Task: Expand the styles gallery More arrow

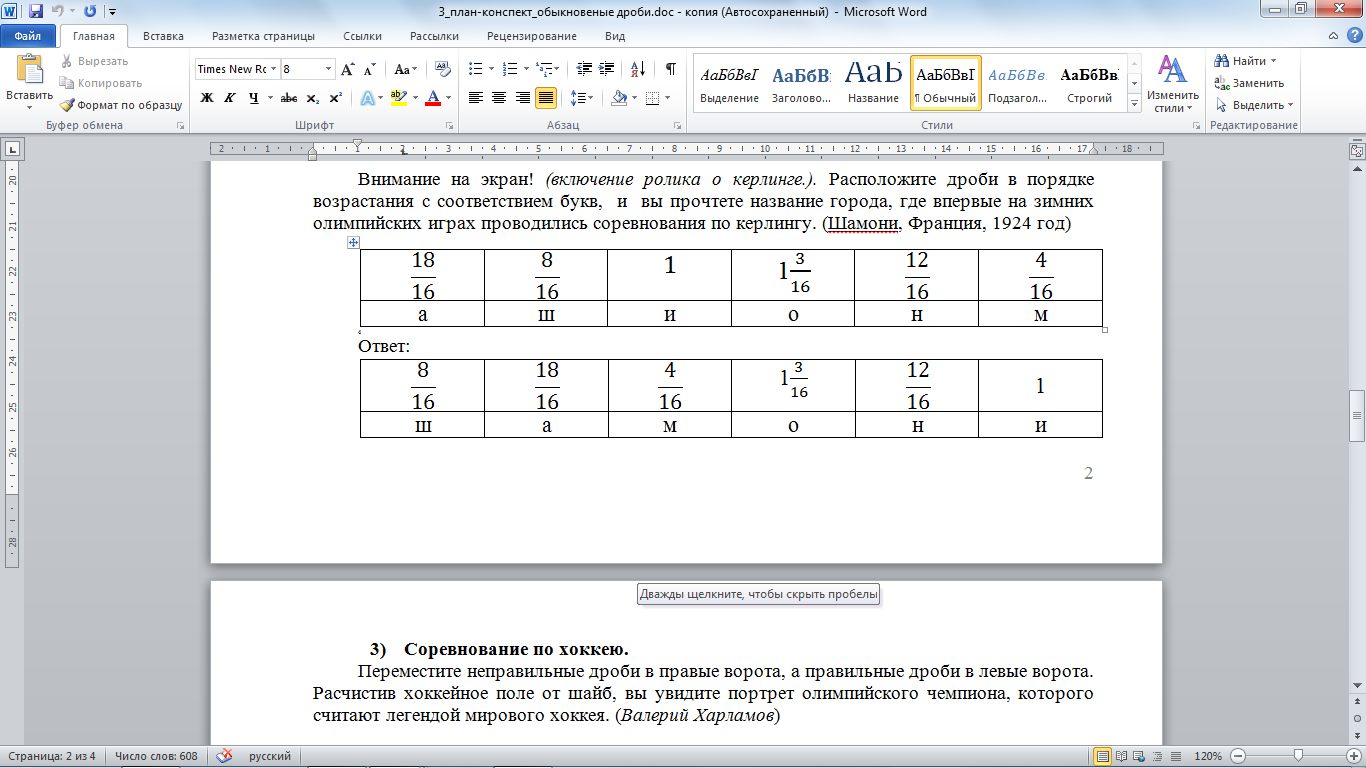Action: tap(1134, 103)
